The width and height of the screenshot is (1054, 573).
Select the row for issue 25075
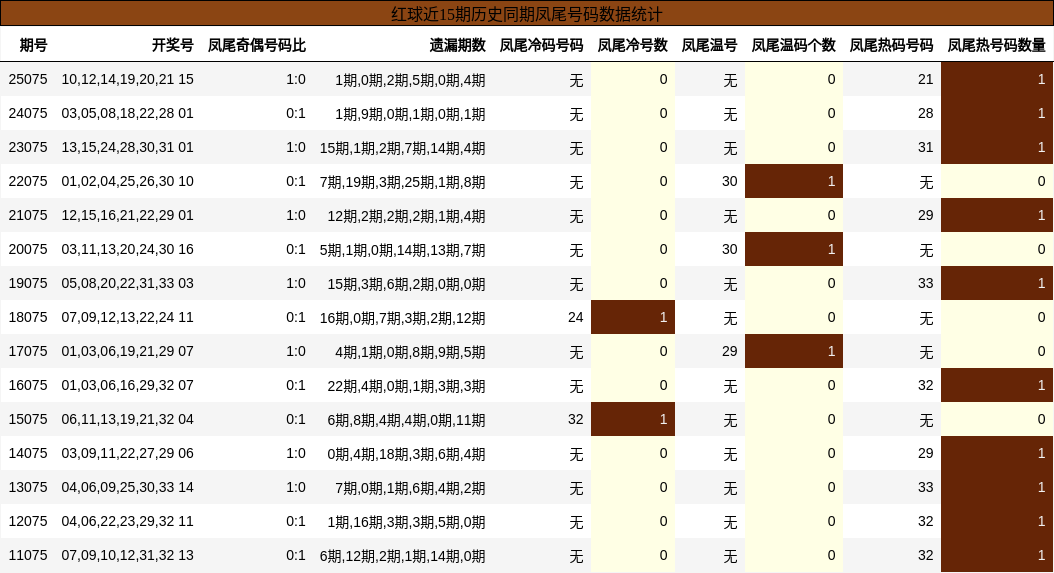click(527, 79)
